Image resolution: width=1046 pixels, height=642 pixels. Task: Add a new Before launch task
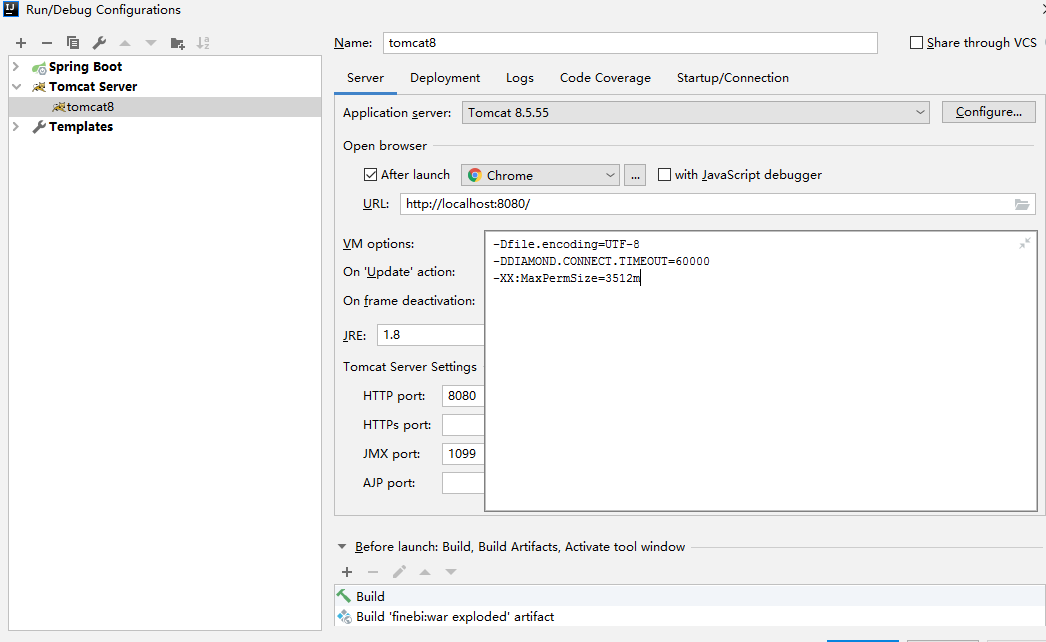[x=347, y=571]
